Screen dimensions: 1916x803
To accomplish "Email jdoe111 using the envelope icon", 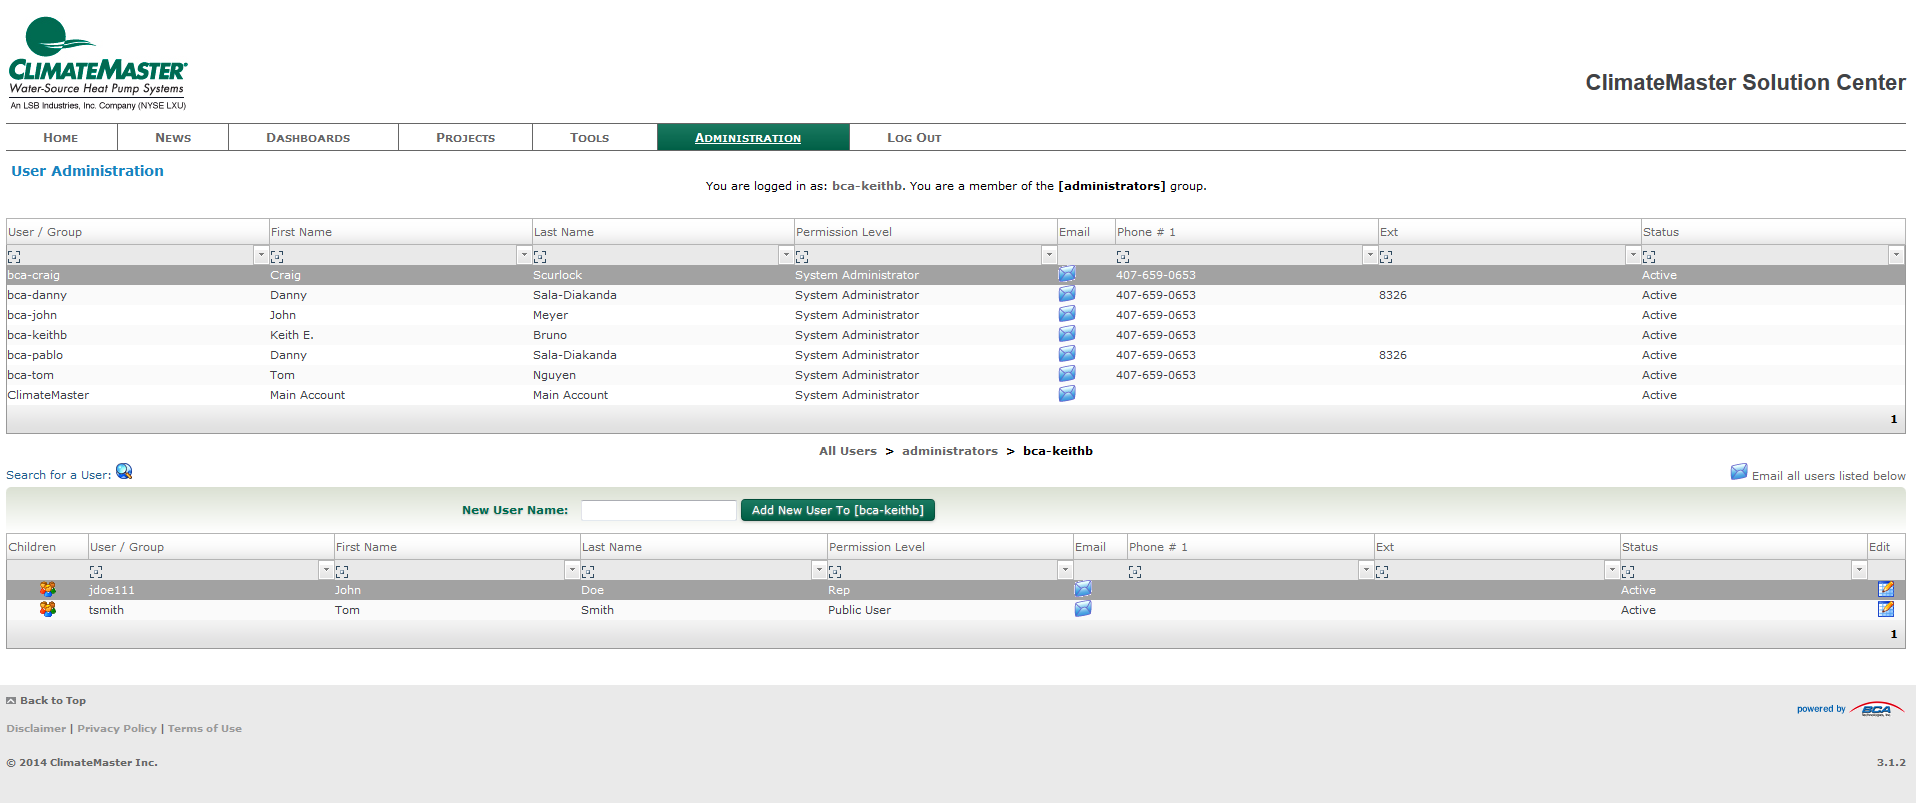I will tap(1083, 589).
